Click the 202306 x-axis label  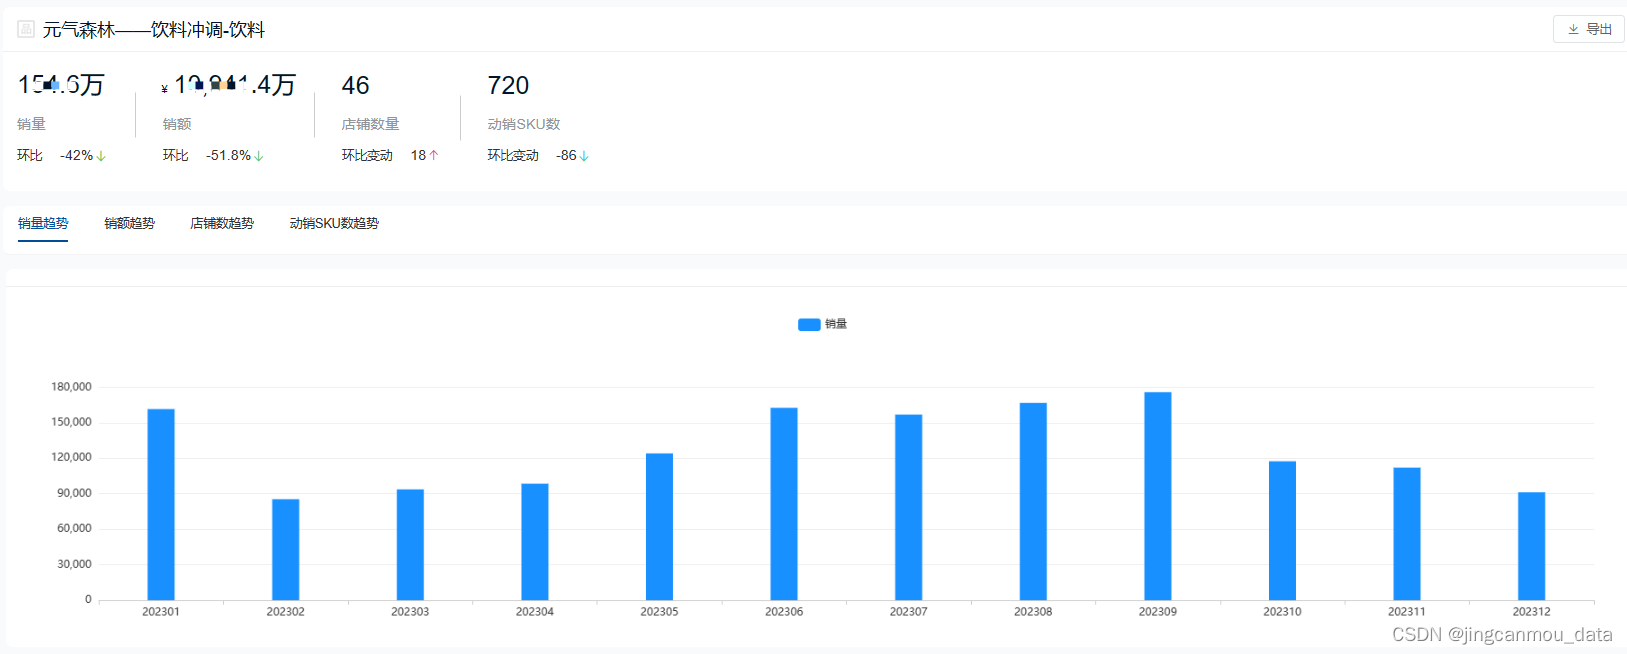[x=784, y=612]
